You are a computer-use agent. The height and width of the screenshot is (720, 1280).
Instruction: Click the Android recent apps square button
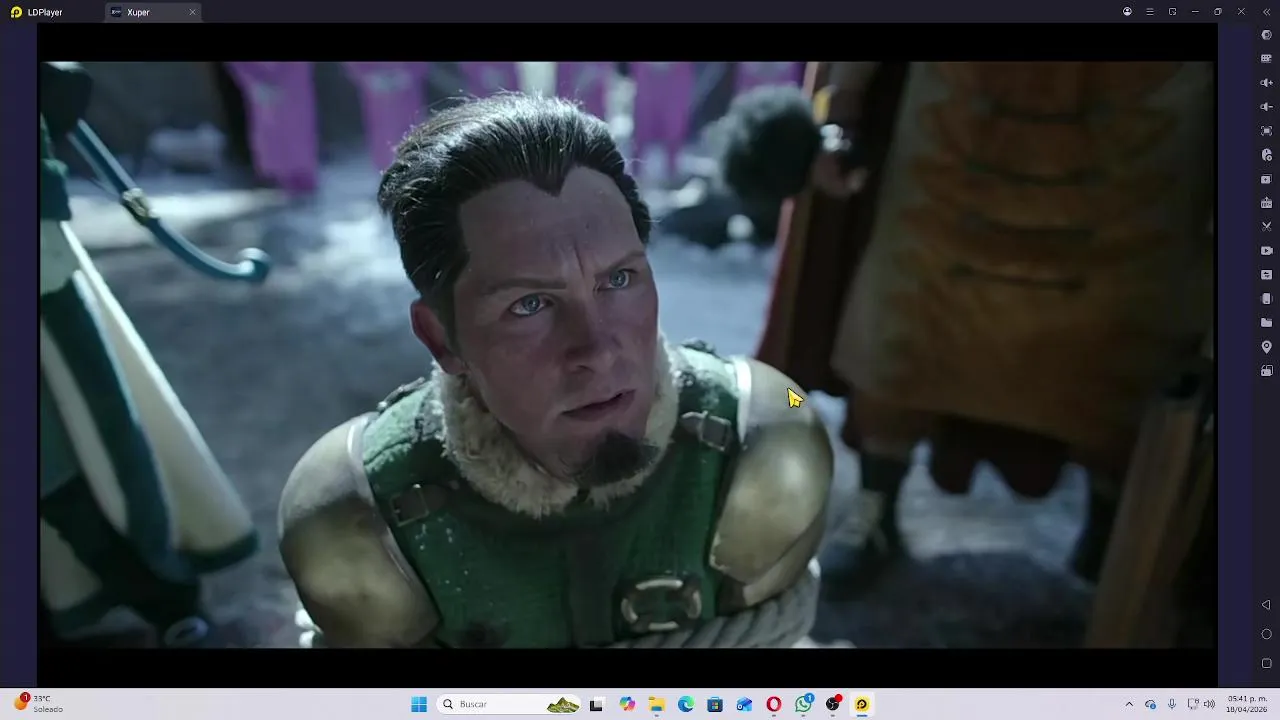pos(1266,663)
